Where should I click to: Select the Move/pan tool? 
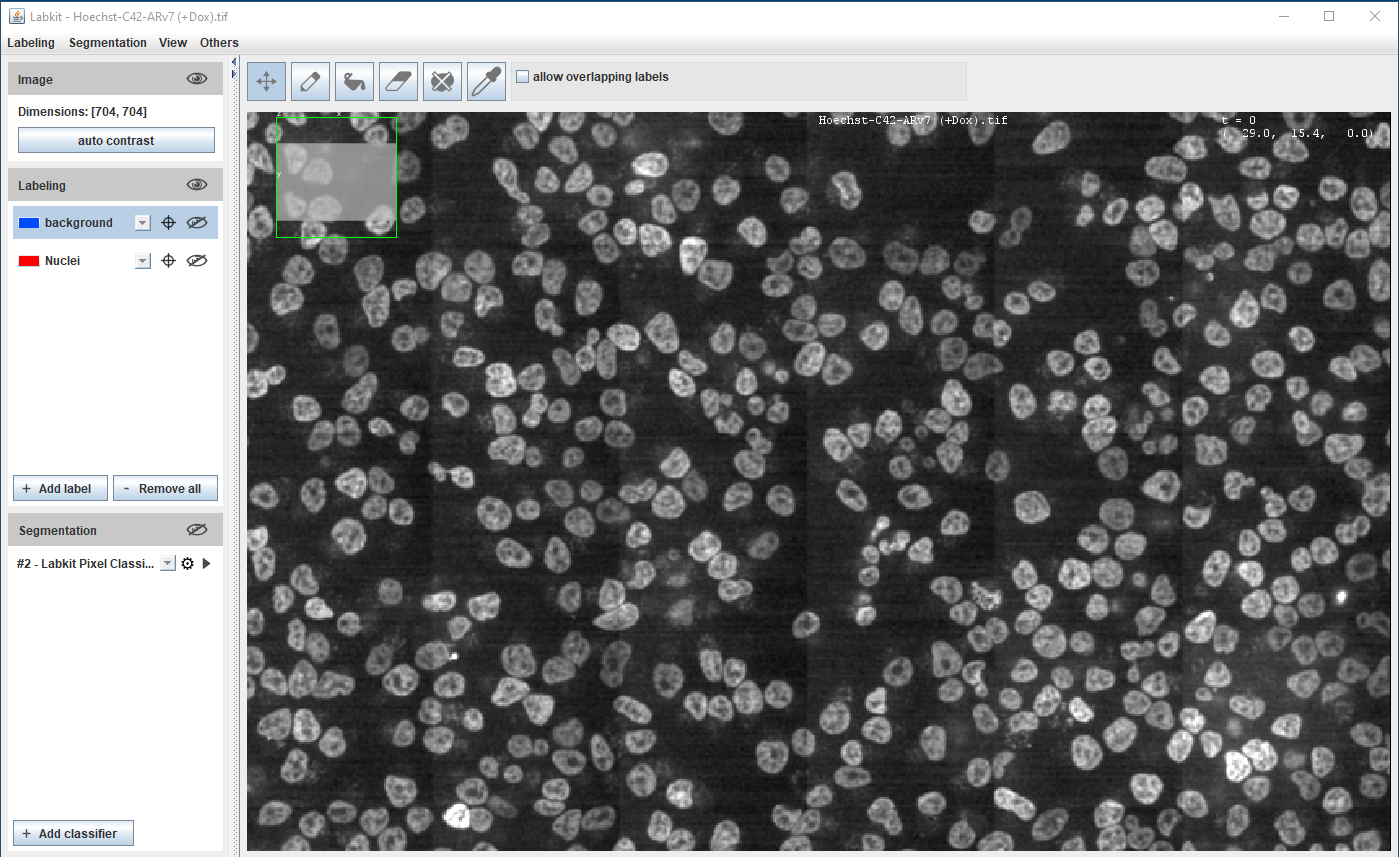pos(267,82)
